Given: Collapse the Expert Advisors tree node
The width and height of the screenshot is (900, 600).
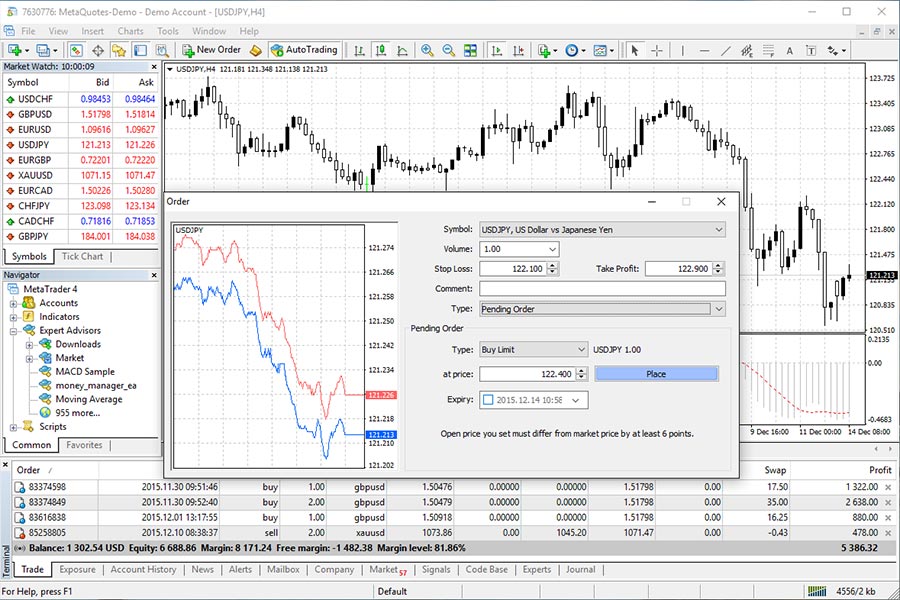Looking at the screenshot, I should click(x=13, y=331).
